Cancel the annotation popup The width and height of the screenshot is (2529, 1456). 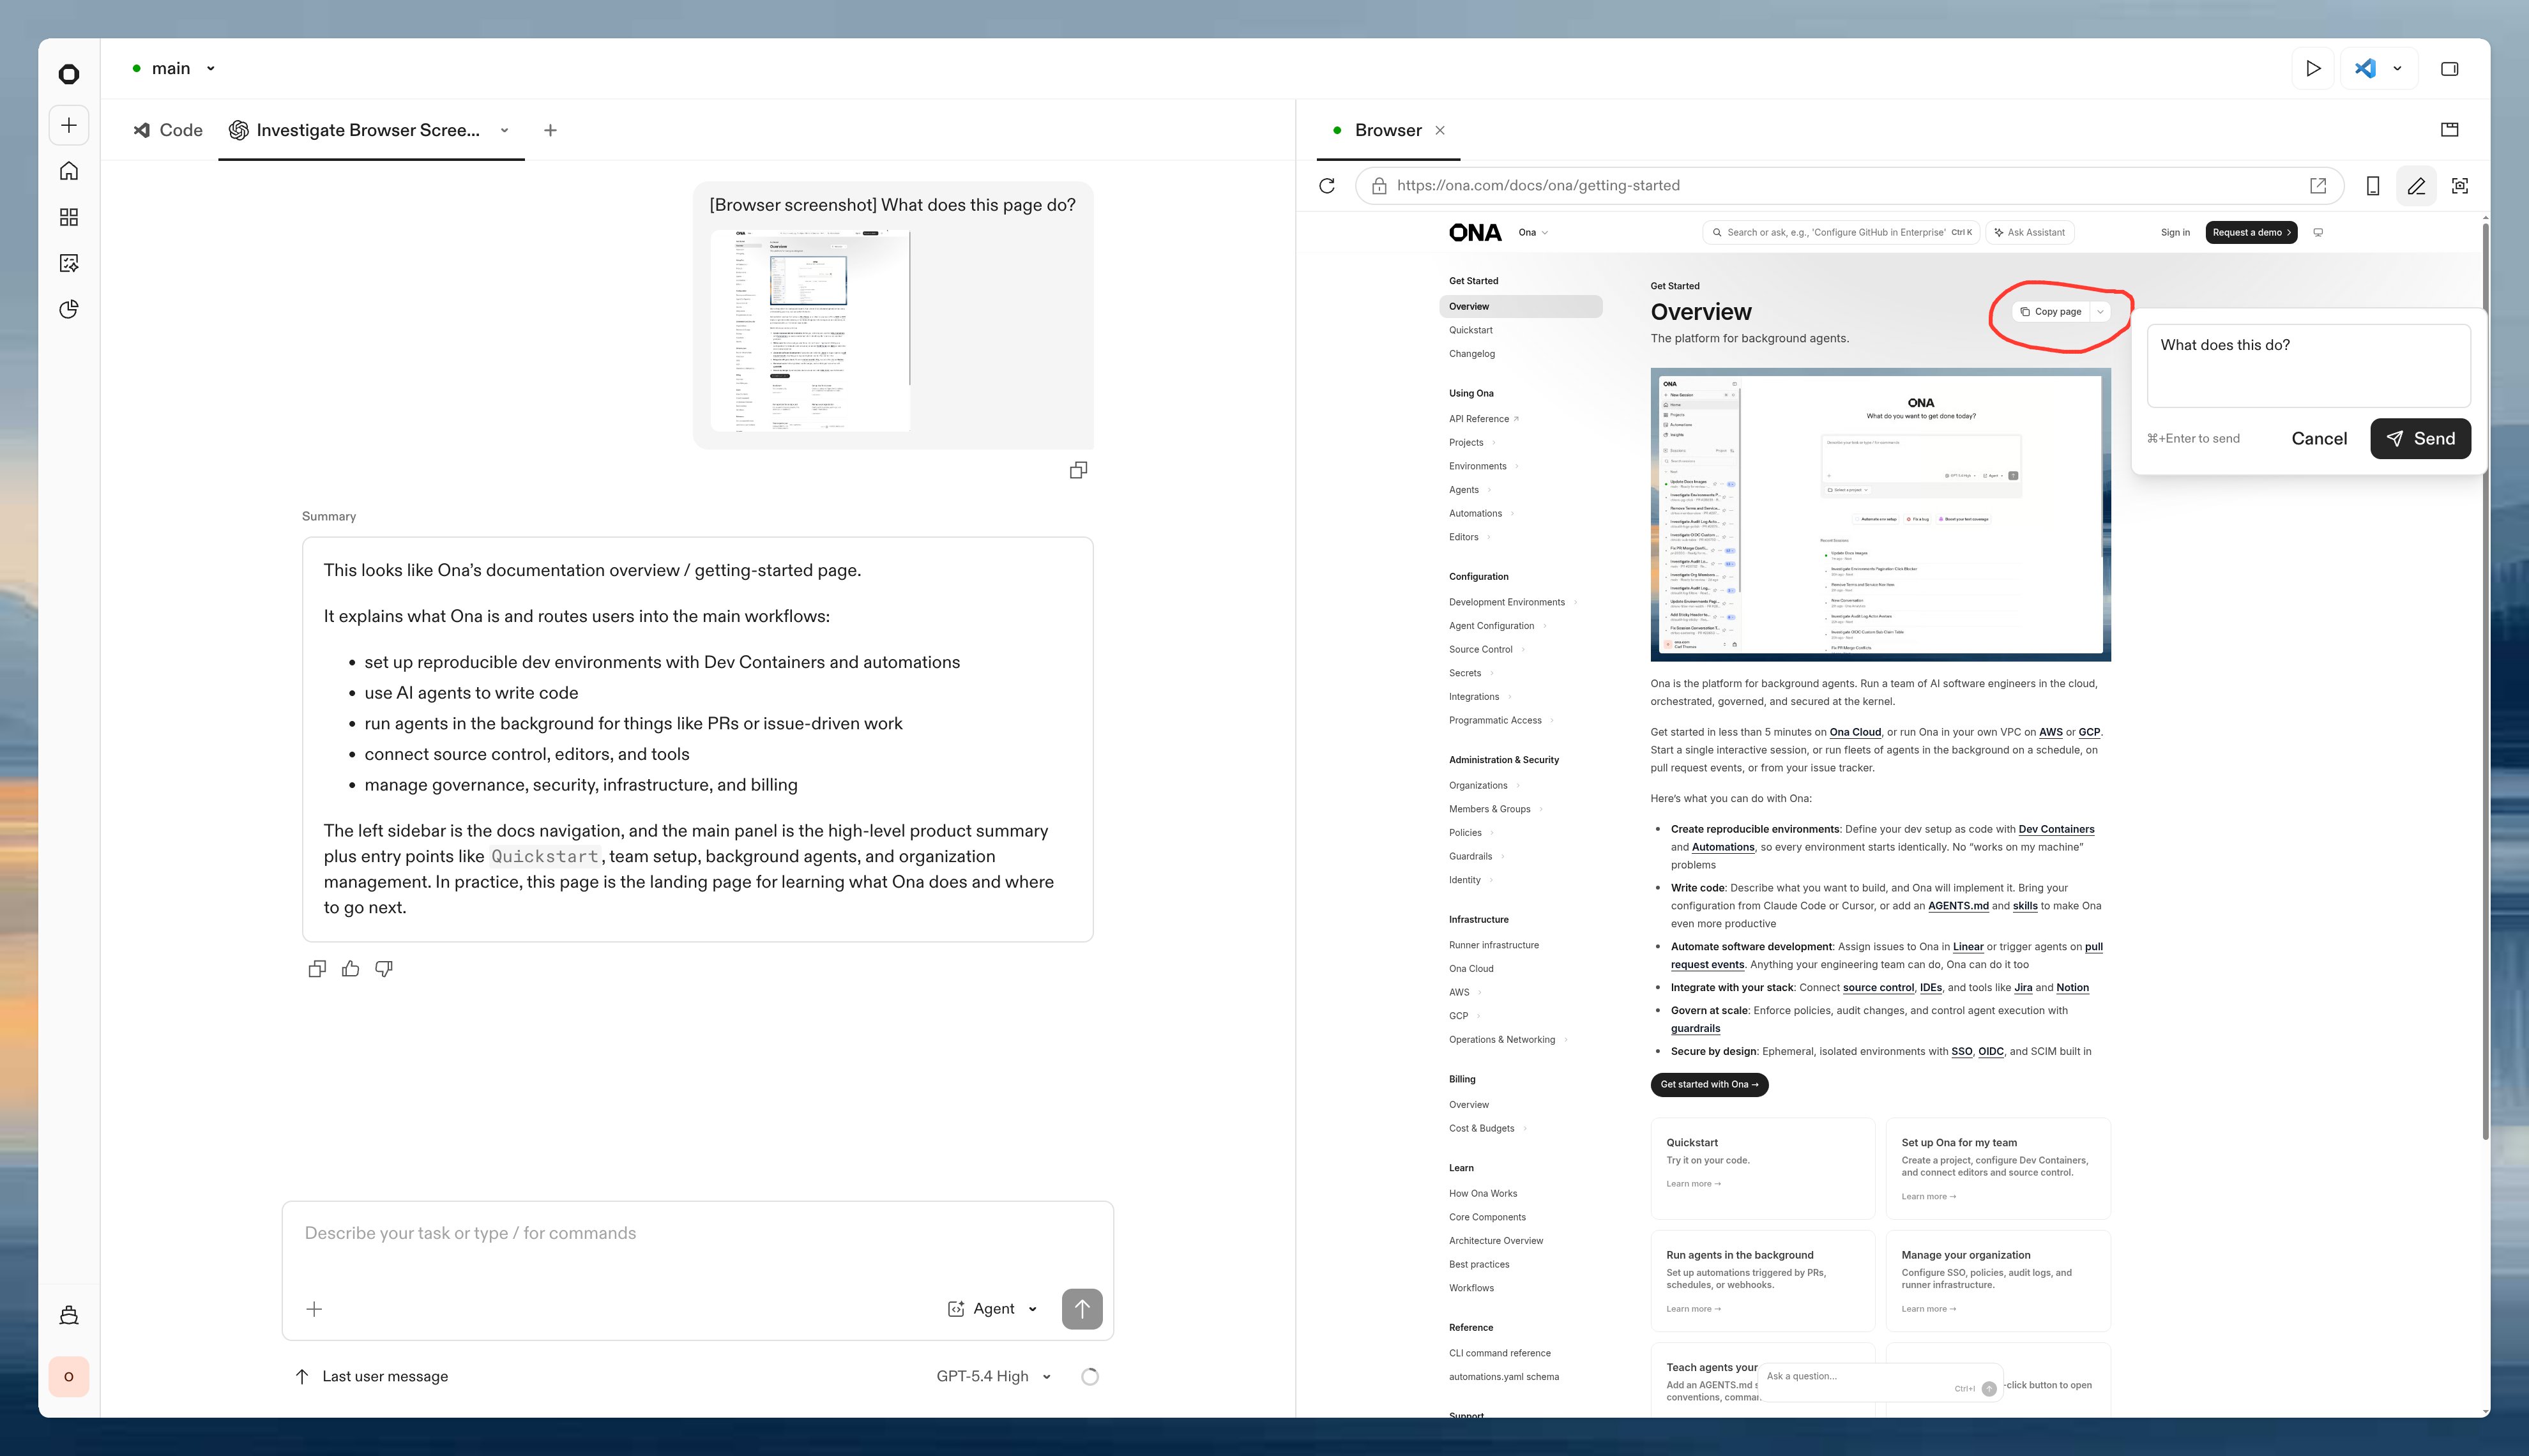click(x=2319, y=439)
